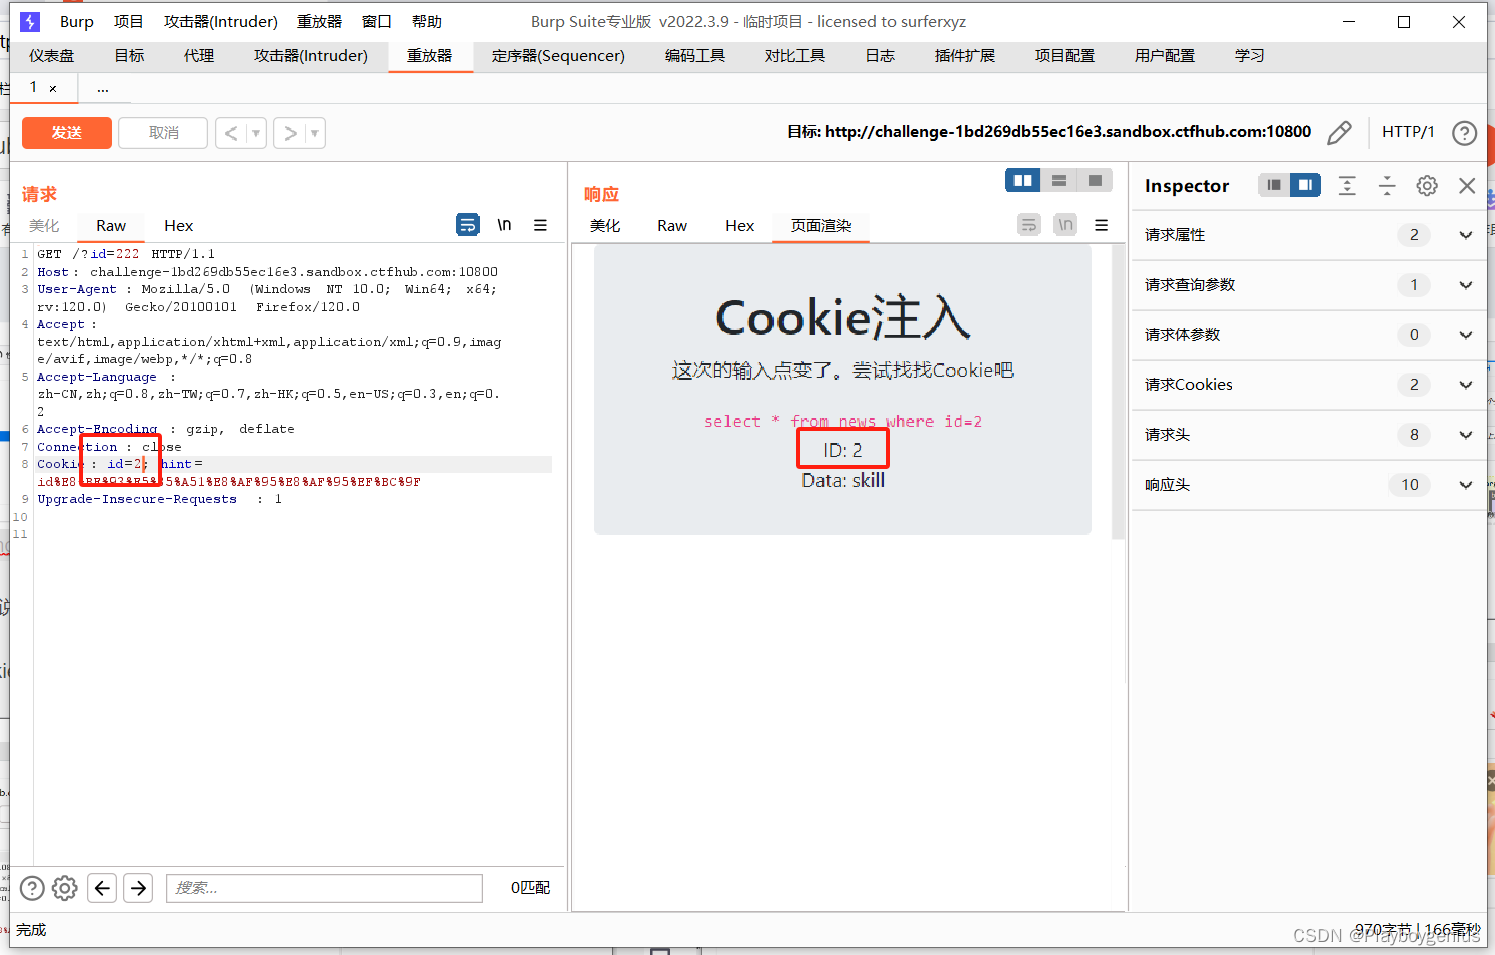Toggle non-printable \n characters in request
Screen dimensions: 1495x955
point(504,225)
